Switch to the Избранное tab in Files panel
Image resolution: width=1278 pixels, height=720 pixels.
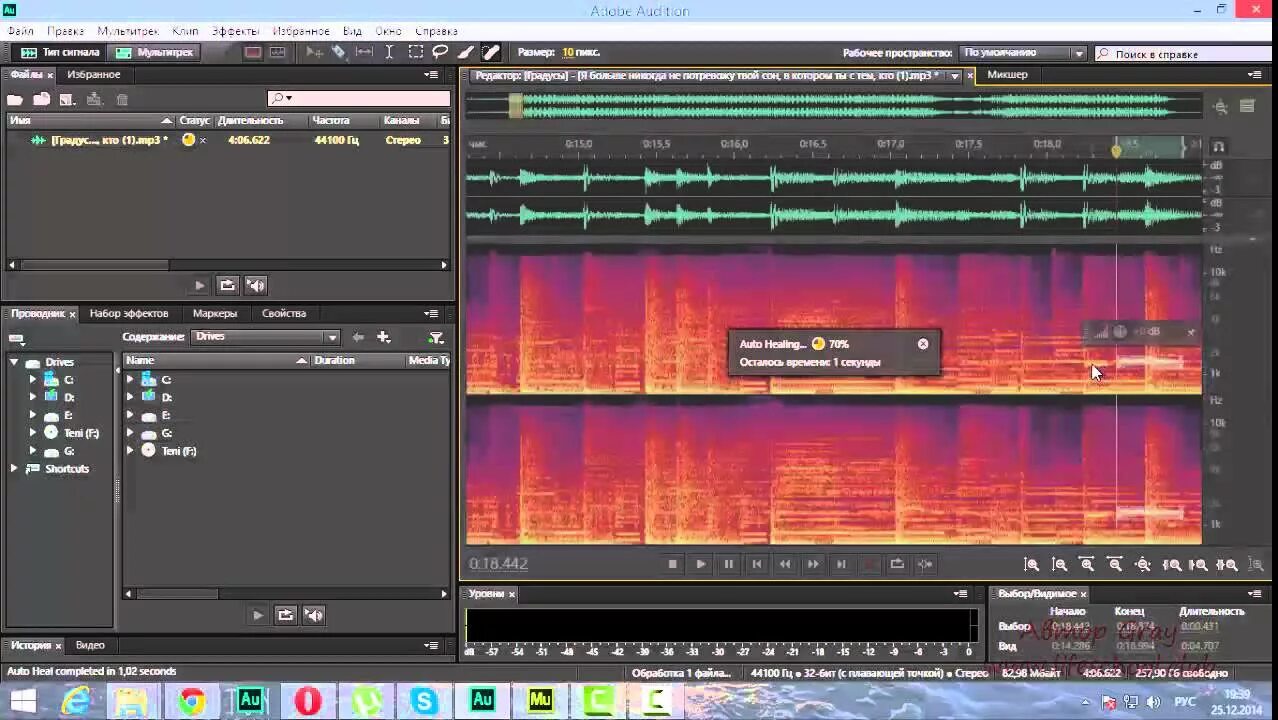click(x=94, y=75)
